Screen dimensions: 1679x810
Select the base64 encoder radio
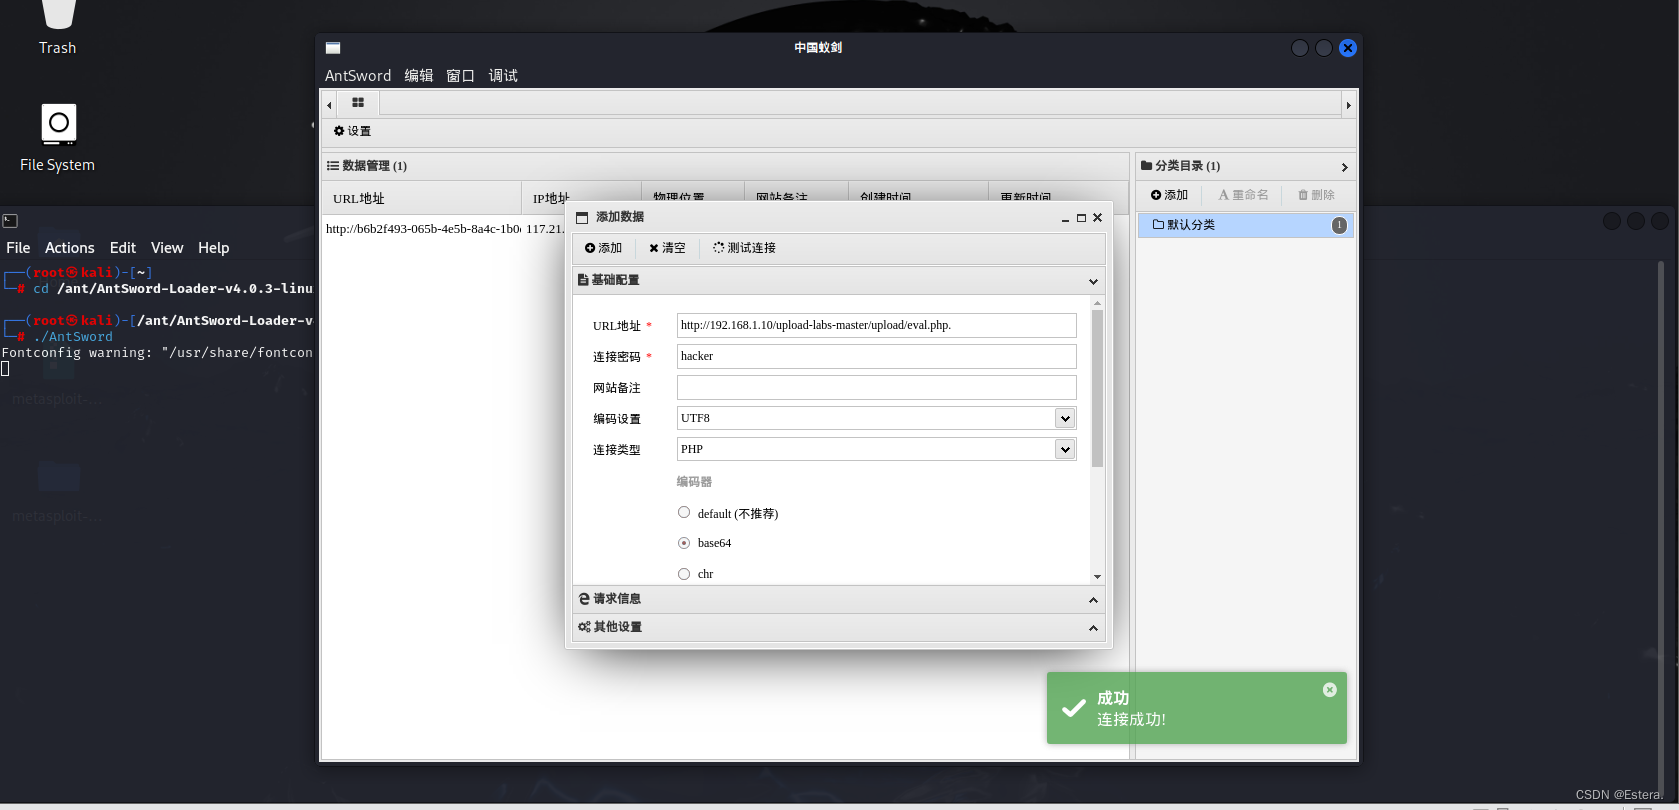(684, 543)
